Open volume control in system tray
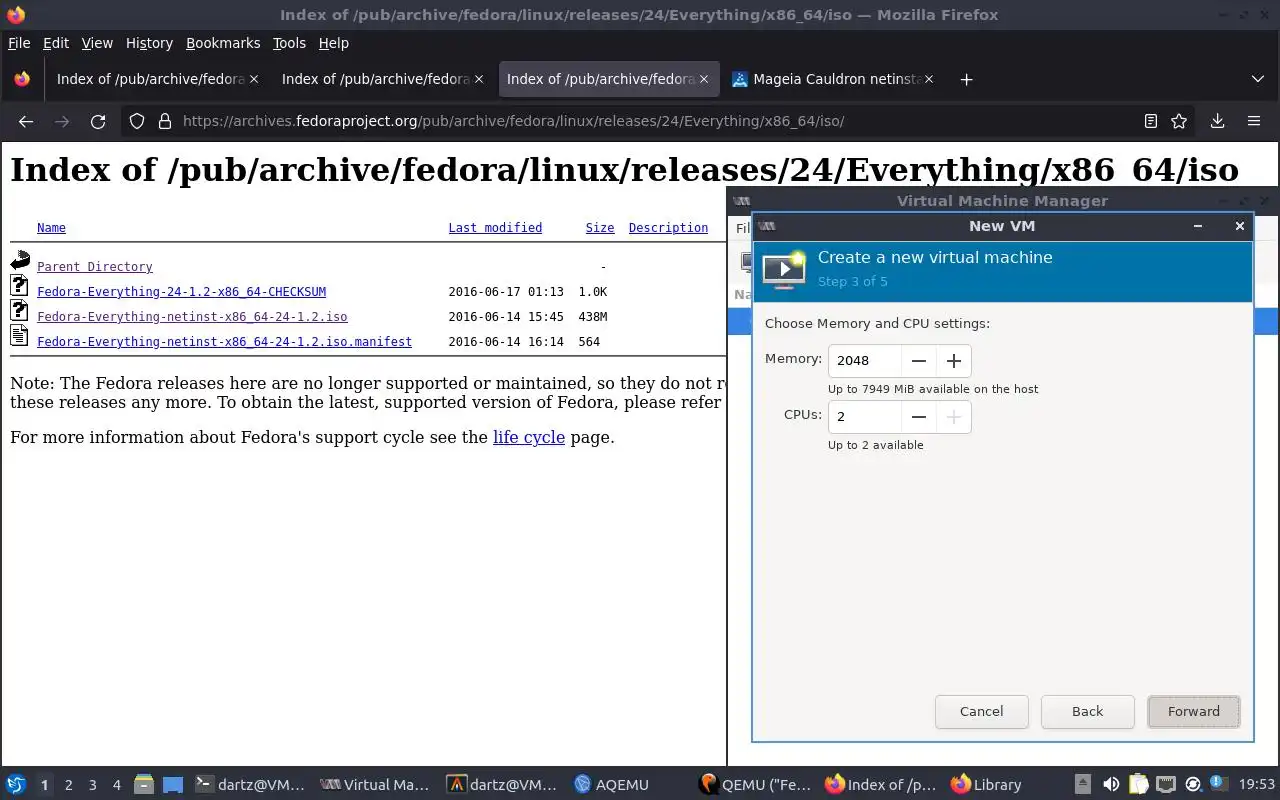The width and height of the screenshot is (1280, 800). coord(1111,784)
